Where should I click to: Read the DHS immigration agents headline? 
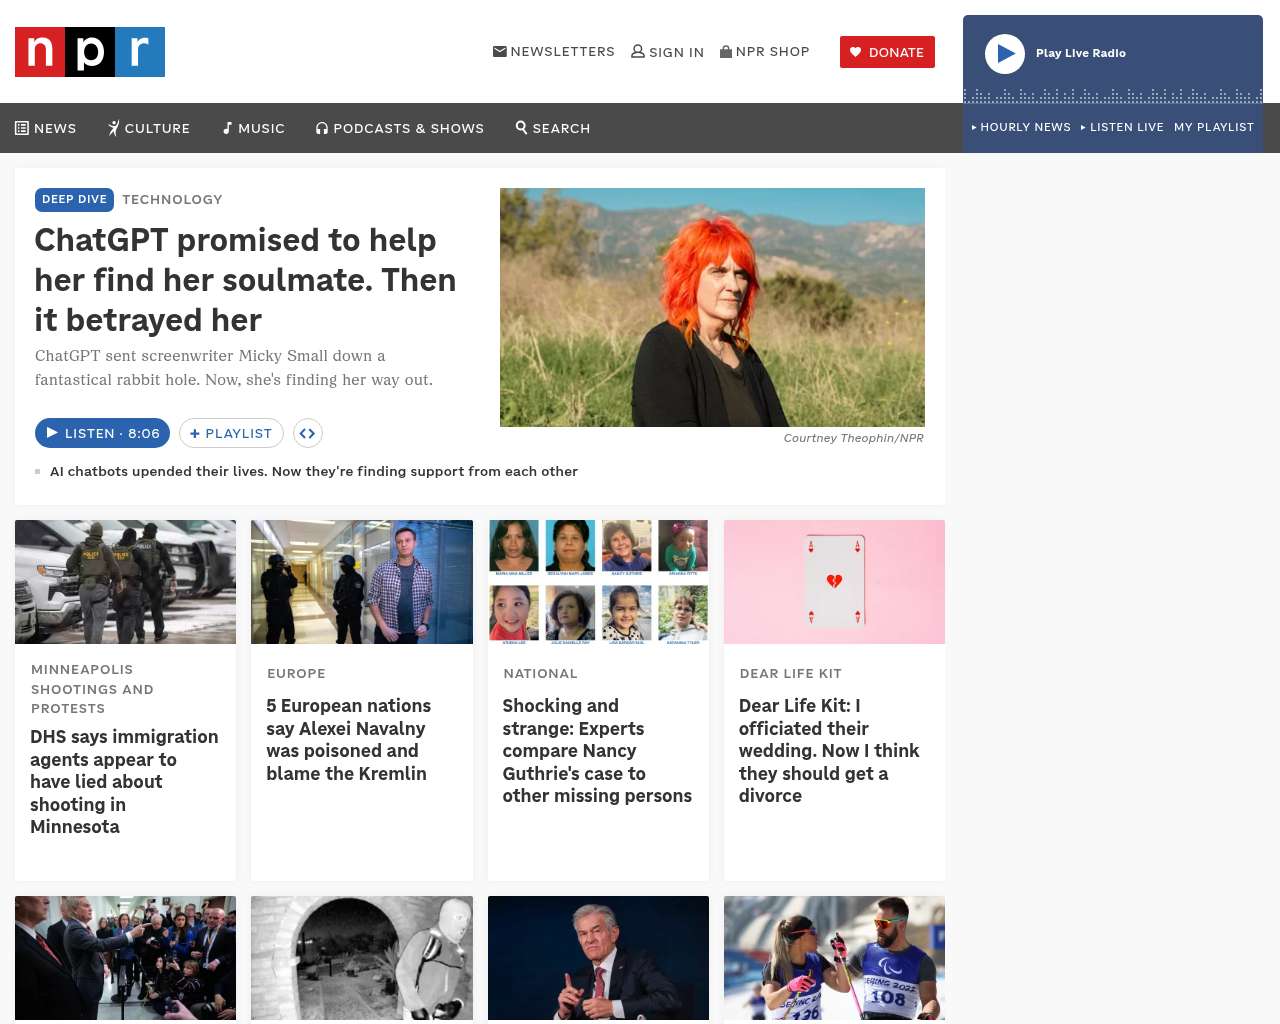124,782
